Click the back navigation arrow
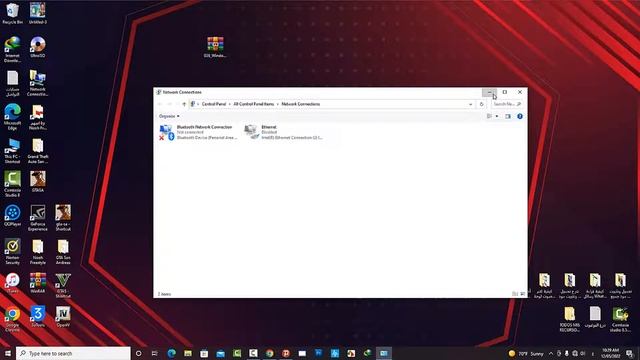Screen dimensions: 640x360 [160, 104]
